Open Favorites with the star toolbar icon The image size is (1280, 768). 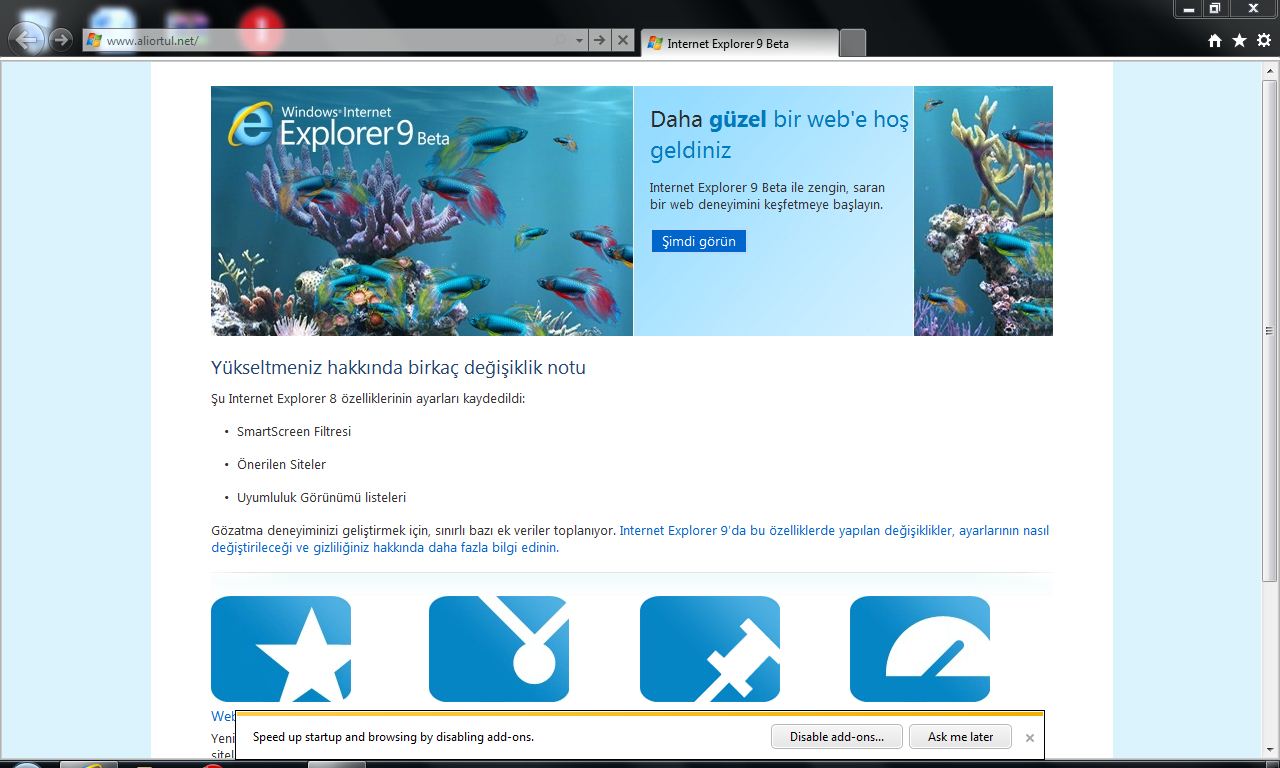point(1238,40)
